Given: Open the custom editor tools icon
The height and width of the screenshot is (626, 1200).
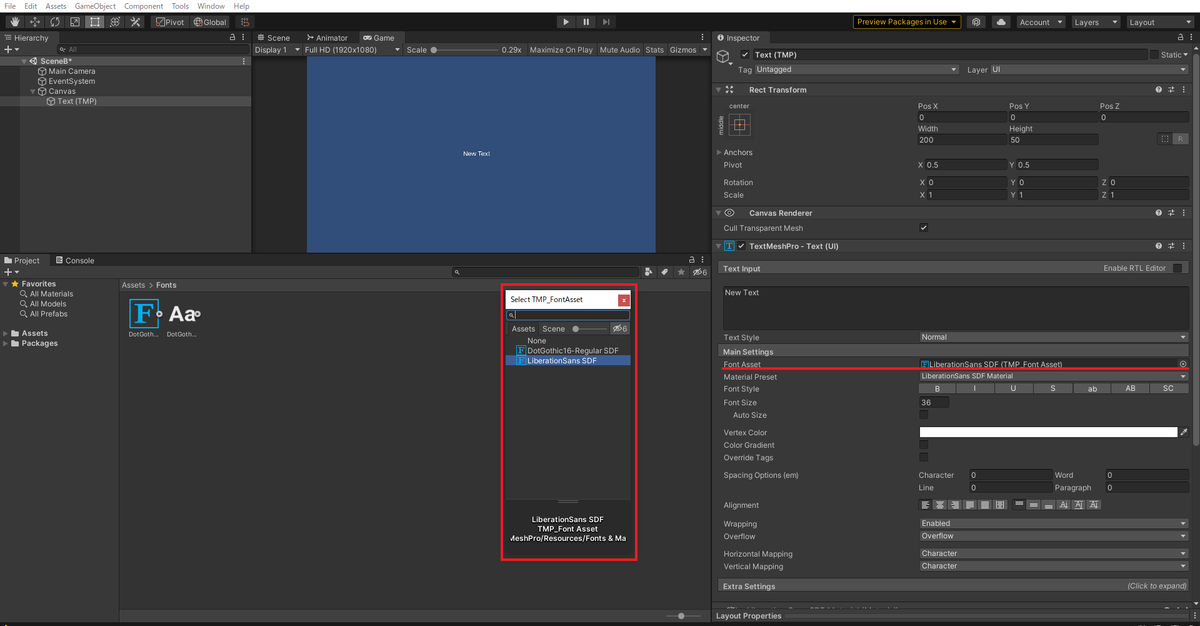Looking at the screenshot, I should pos(135,22).
